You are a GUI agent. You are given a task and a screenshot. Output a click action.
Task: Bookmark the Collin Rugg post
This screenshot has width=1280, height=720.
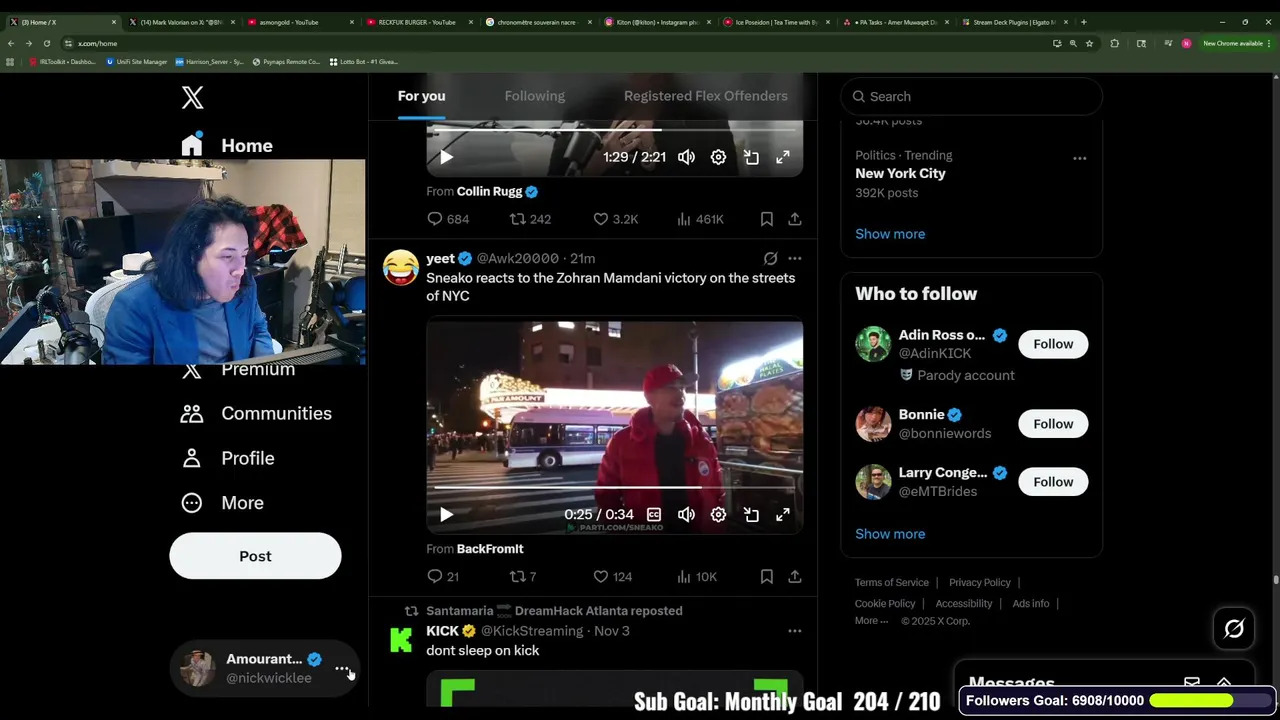pos(766,219)
